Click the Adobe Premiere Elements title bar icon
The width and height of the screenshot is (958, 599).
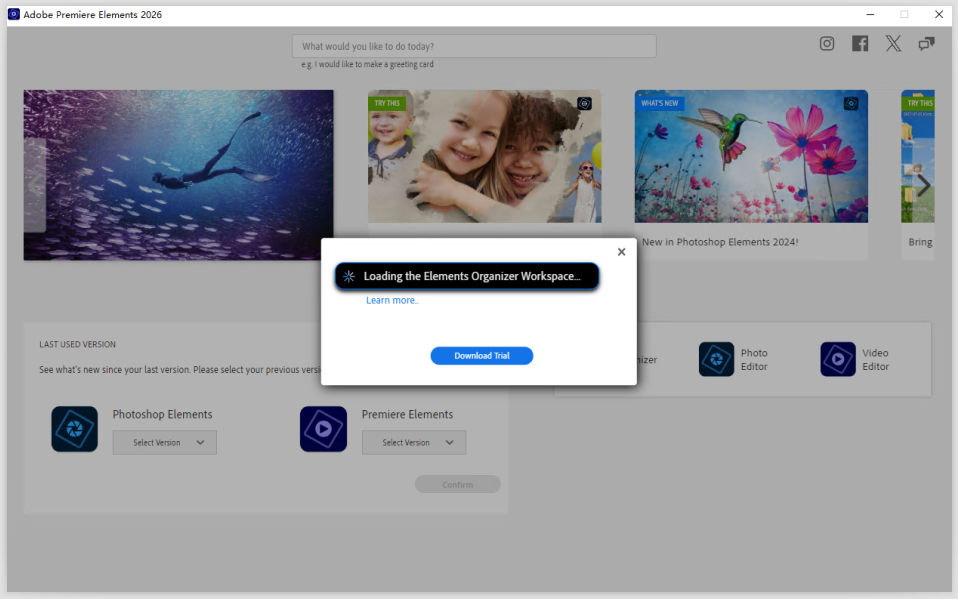pos(13,14)
